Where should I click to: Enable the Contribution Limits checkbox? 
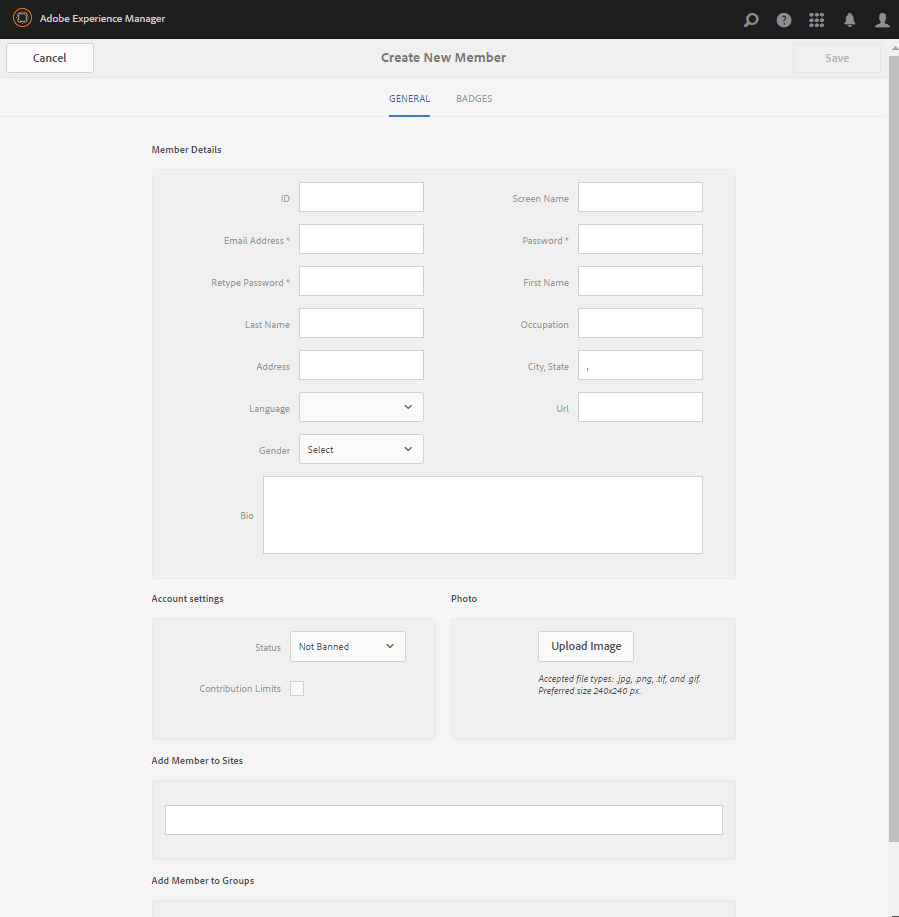(x=297, y=688)
